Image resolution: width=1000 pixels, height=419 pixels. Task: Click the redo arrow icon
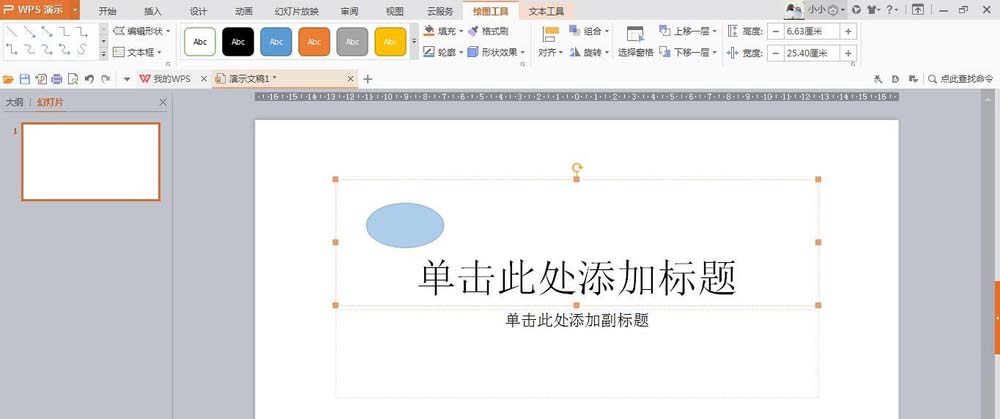[x=105, y=78]
